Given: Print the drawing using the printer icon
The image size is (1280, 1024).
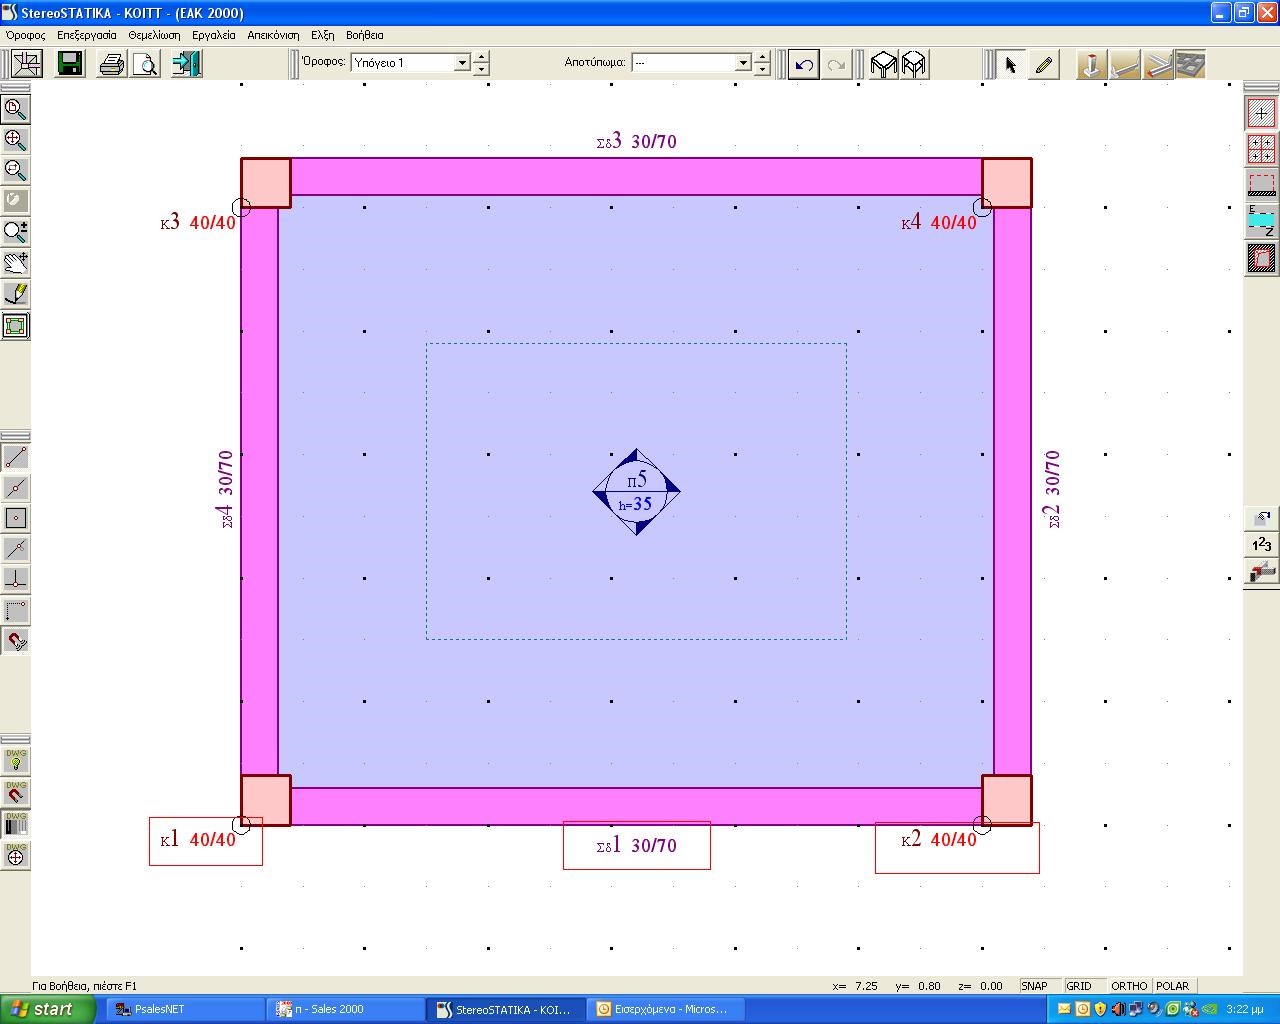Looking at the screenshot, I should tap(111, 64).
